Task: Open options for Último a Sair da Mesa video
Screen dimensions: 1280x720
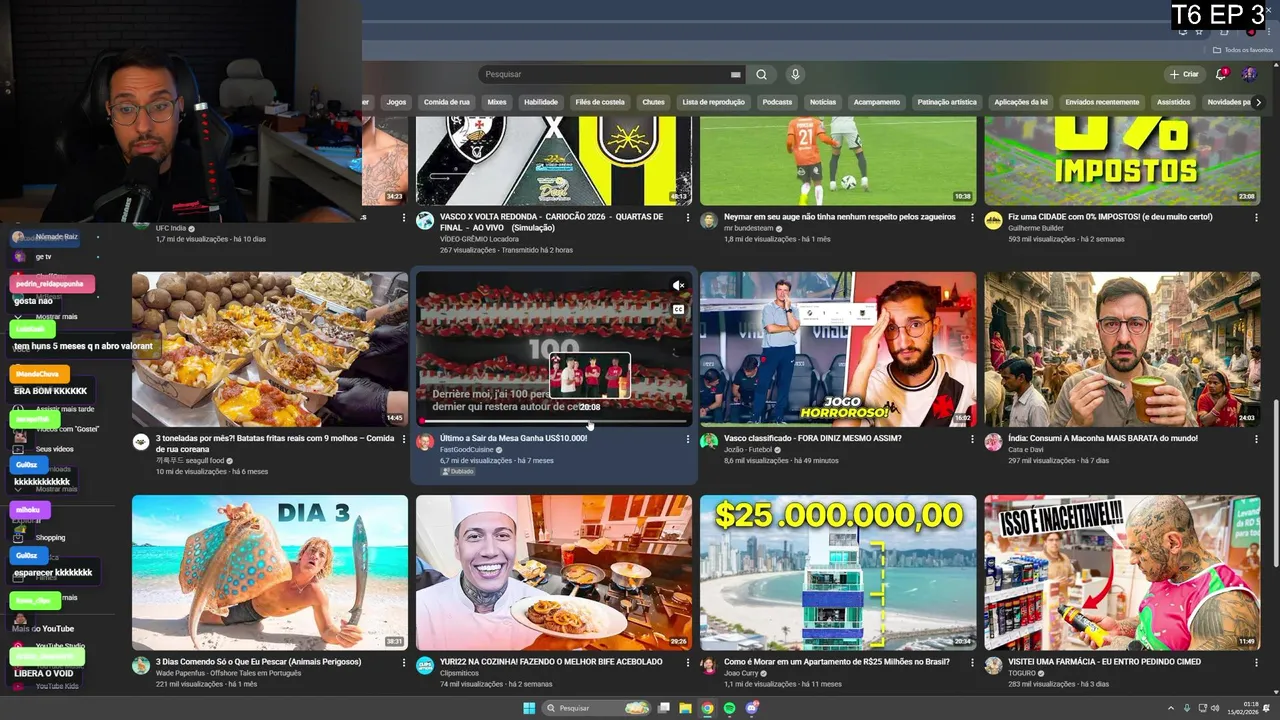Action: pos(688,439)
